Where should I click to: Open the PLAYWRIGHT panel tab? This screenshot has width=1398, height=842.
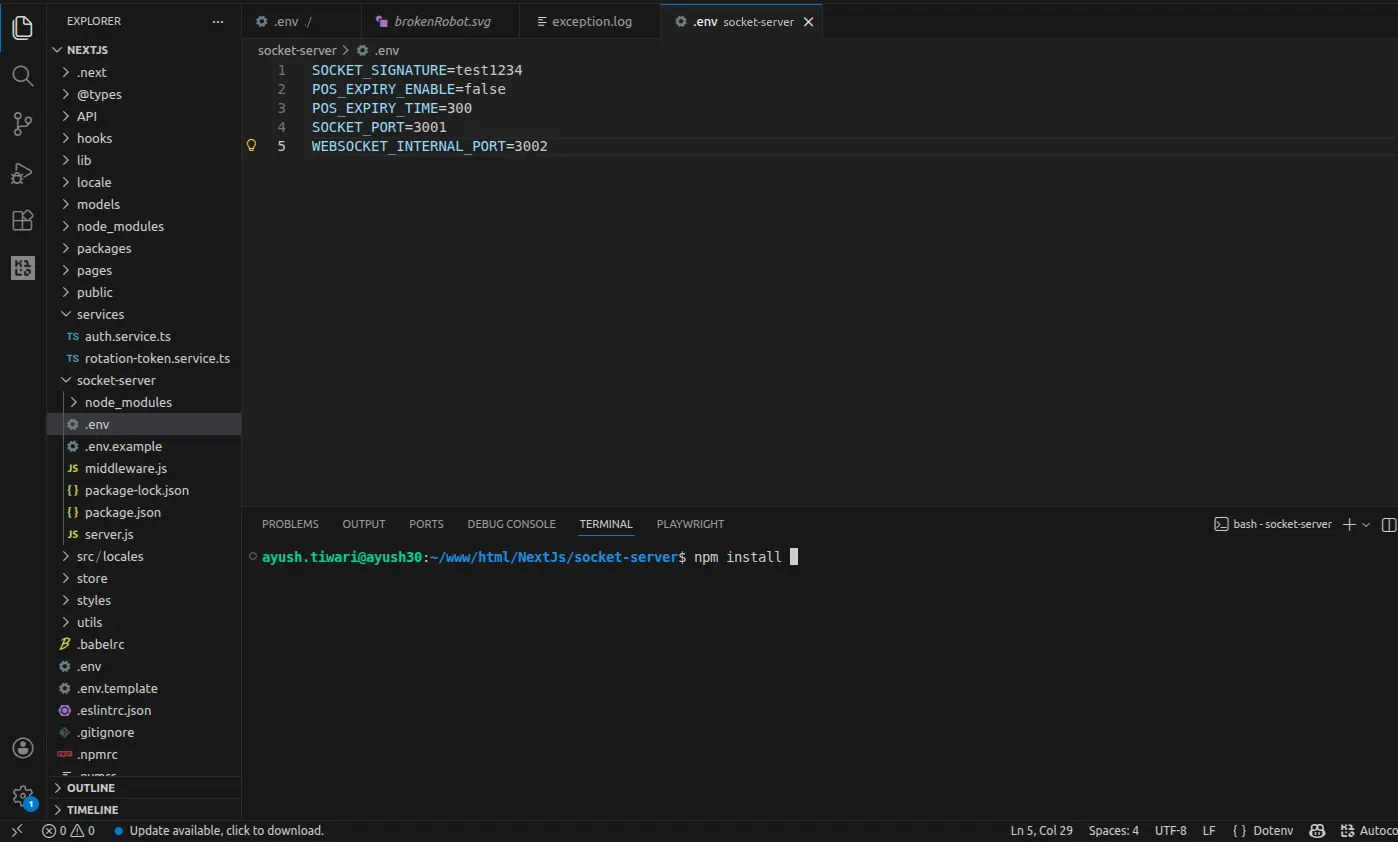click(690, 524)
